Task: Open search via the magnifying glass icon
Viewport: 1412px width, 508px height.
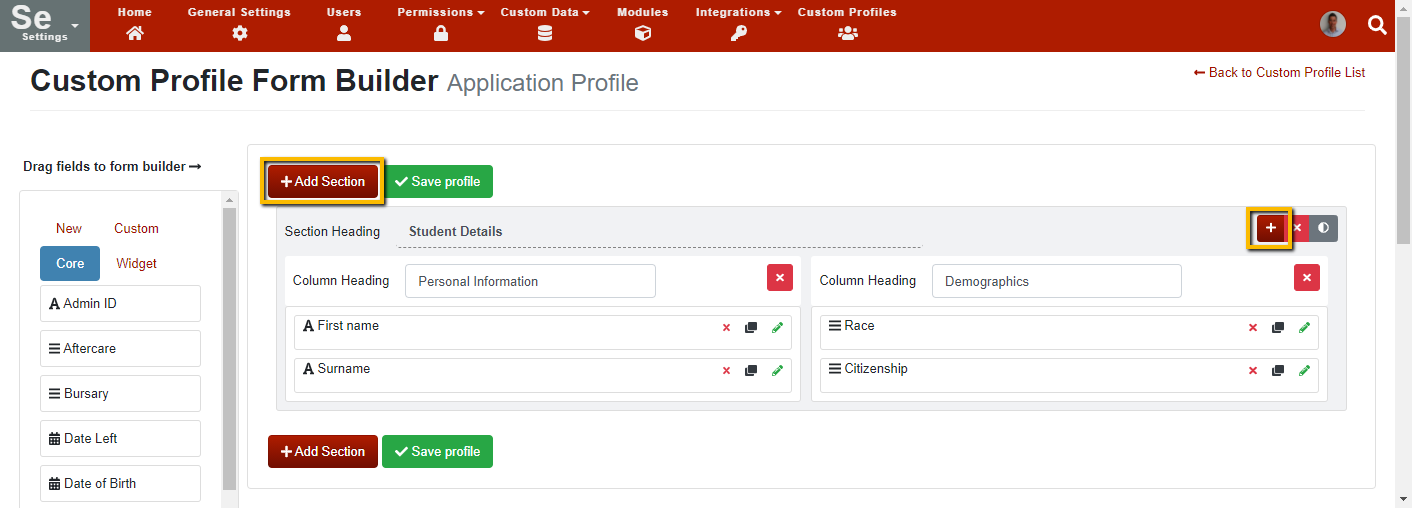Action: [x=1377, y=26]
